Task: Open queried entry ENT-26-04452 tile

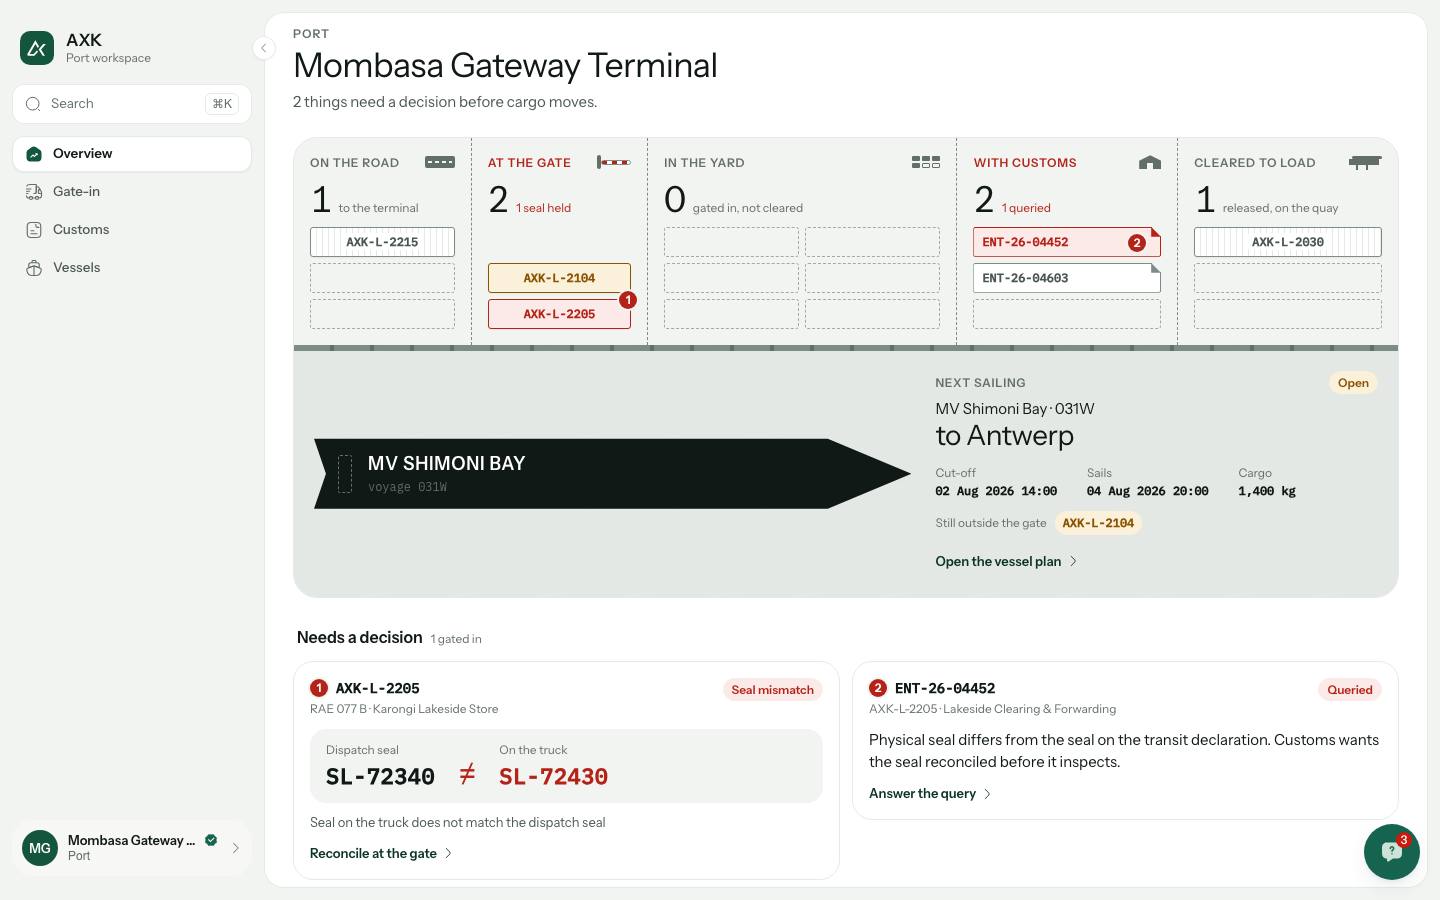Action: click(1067, 242)
